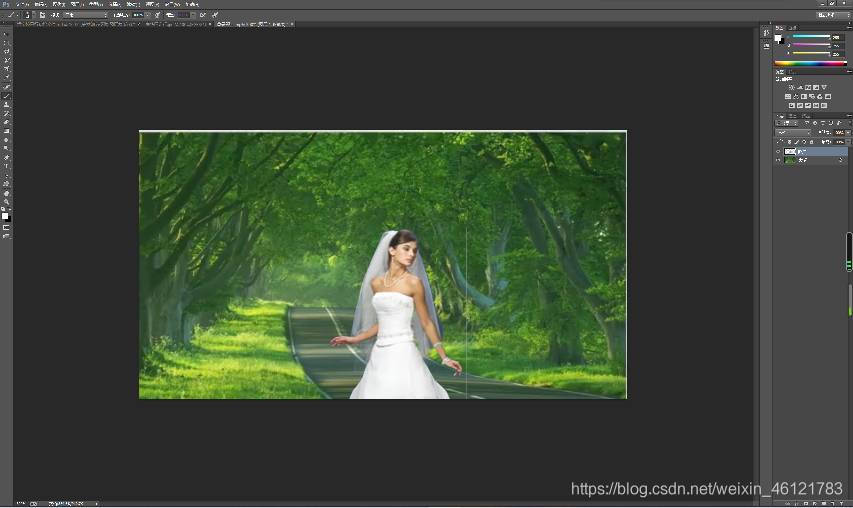Image resolution: width=853 pixels, height=508 pixels.
Task: Open brush Opacity slider dropdown arrow
Action: pos(149,15)
